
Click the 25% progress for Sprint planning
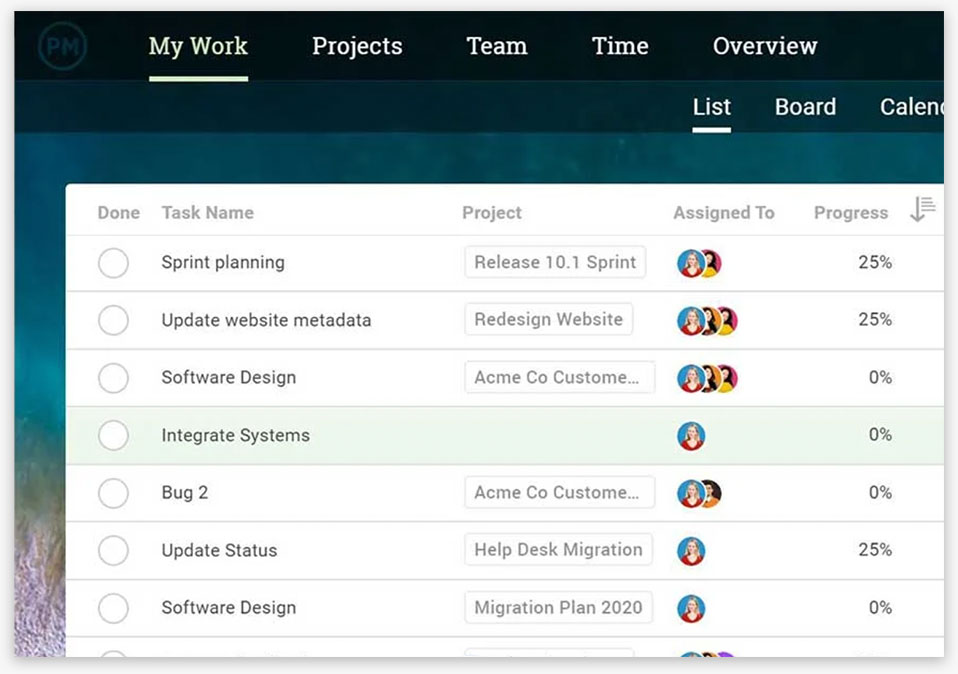click(x=875, y=262)
